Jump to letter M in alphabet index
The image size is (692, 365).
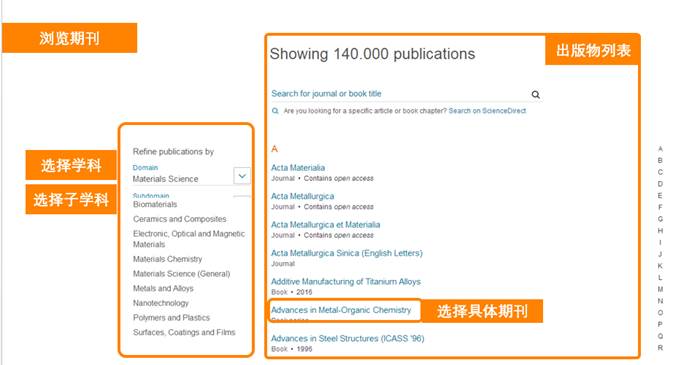[660, 289]
